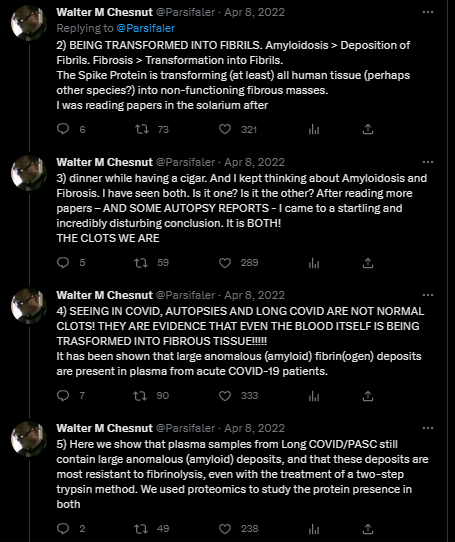Retweet the tweet with 73 retweets
The width and height of the screenshot is (455, 542).
coord(141,129)
